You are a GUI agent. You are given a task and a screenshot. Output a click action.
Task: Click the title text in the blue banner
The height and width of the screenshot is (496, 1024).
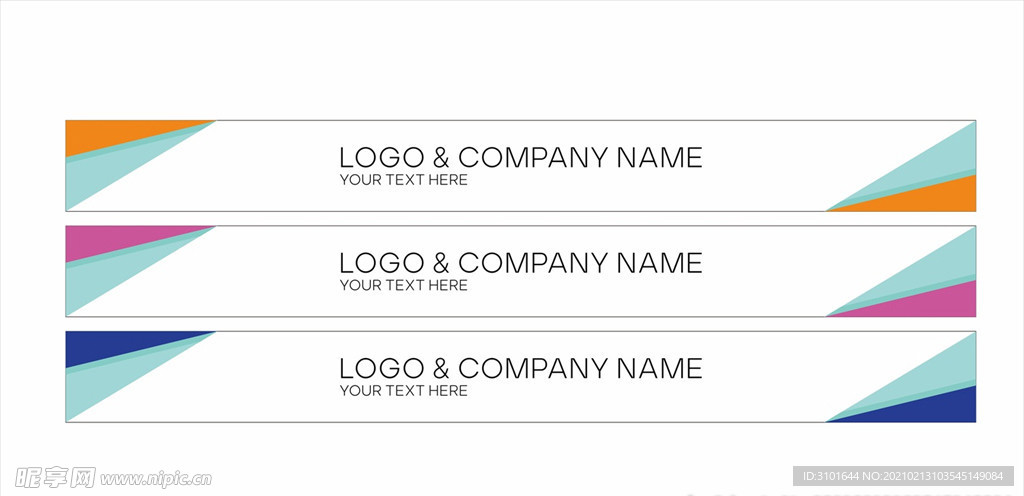point(520,369)
